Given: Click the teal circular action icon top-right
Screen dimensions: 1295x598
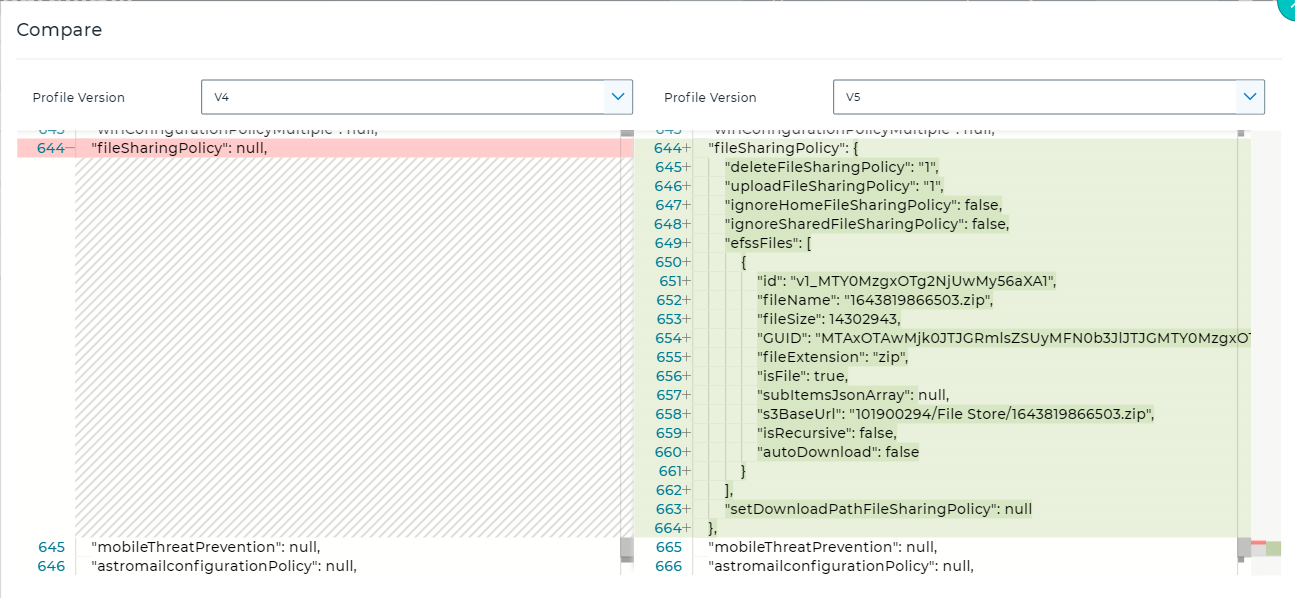Looking at the screenshot, I should click(1288, 9).
